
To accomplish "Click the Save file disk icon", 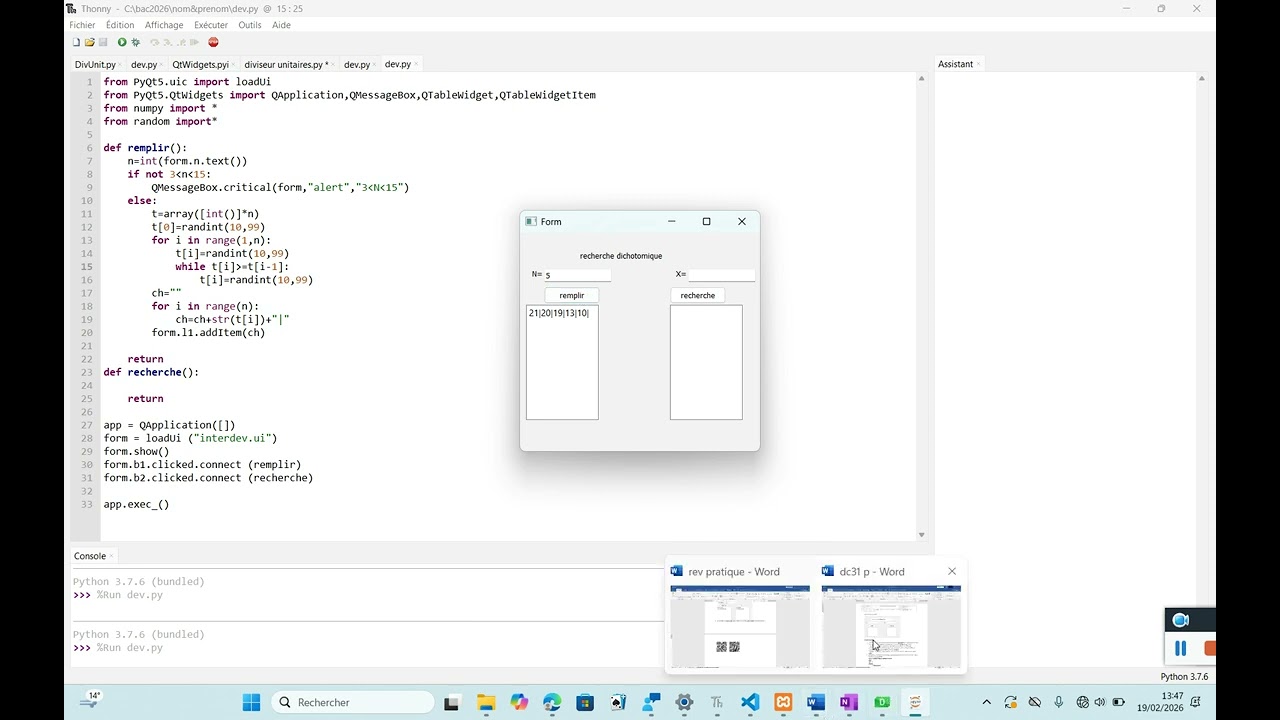I will point(103,42).
